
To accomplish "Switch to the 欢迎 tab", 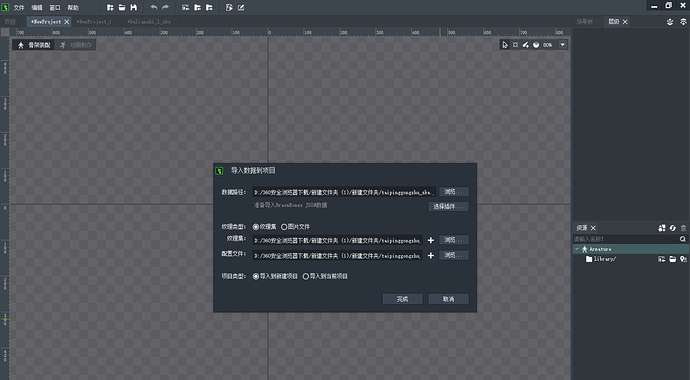I will [x=11, y=22].
